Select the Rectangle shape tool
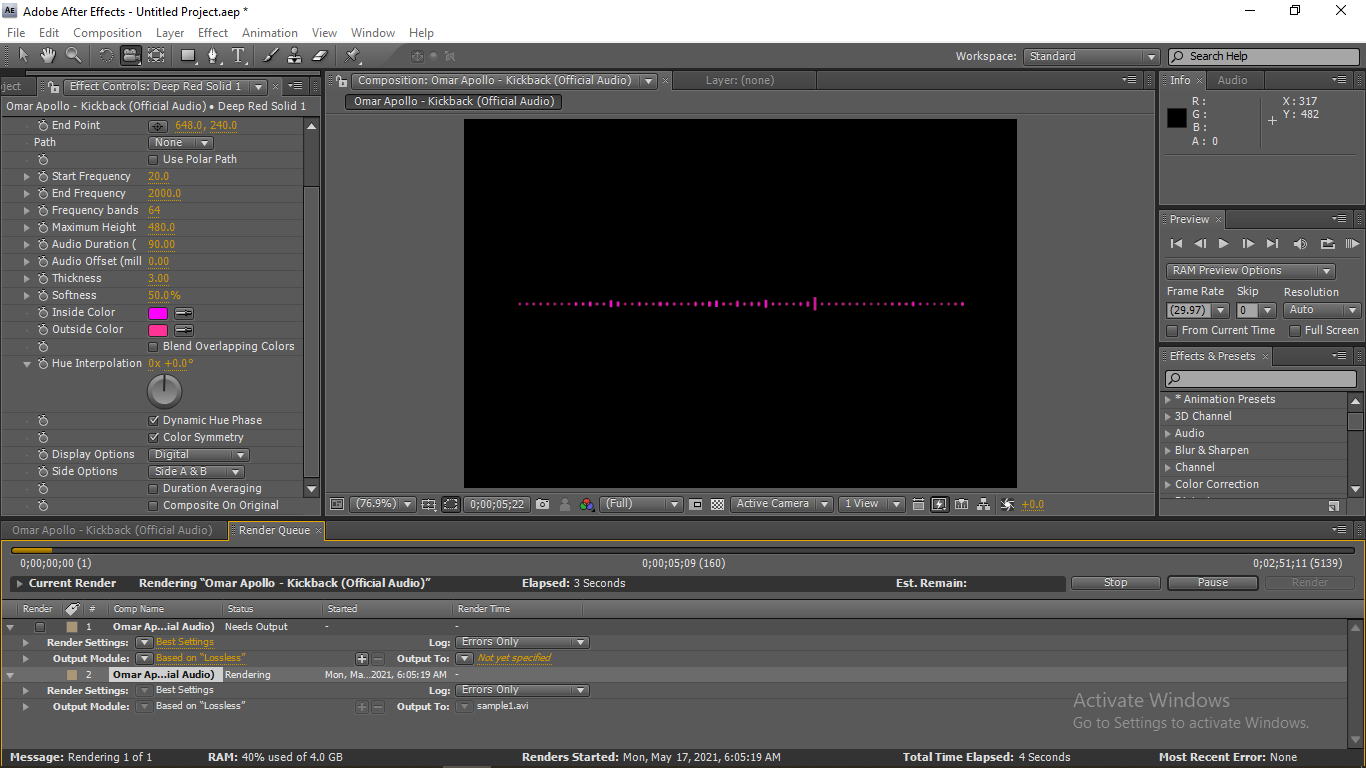Screen dimensions: 1366x768 189,56
